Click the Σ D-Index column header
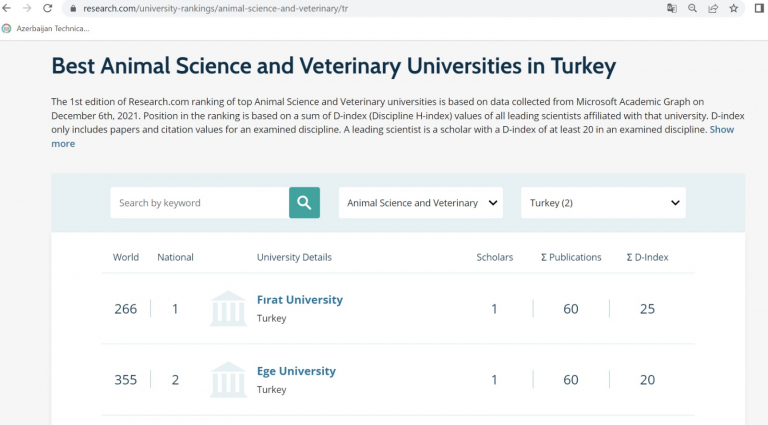Screen dimensions: 768x425 (648, 257)
